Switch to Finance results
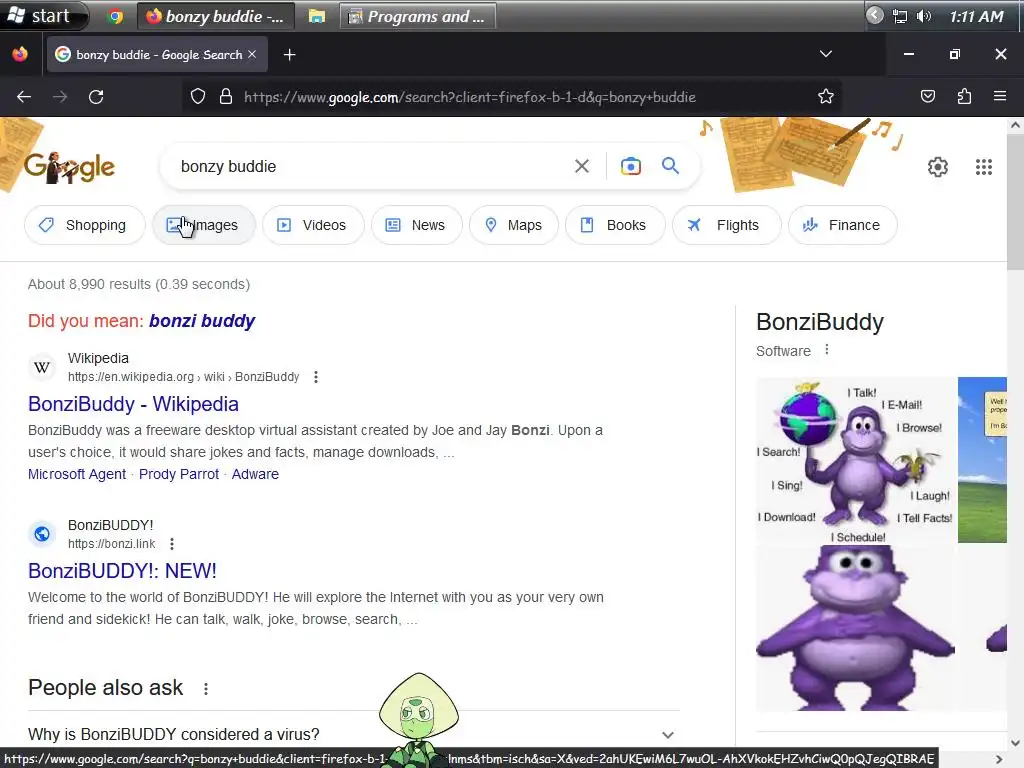Screen dimensions: 1024x768 coord(842,225)
